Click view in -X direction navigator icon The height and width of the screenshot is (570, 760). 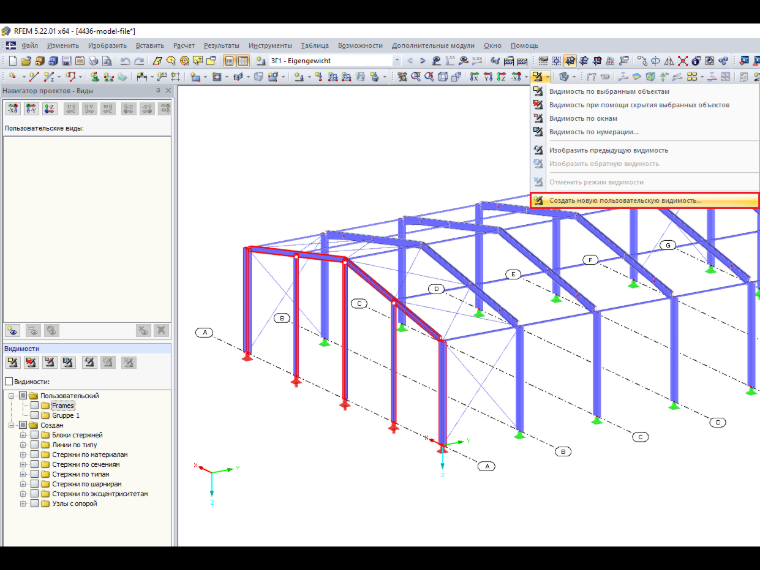pos(13,109)
